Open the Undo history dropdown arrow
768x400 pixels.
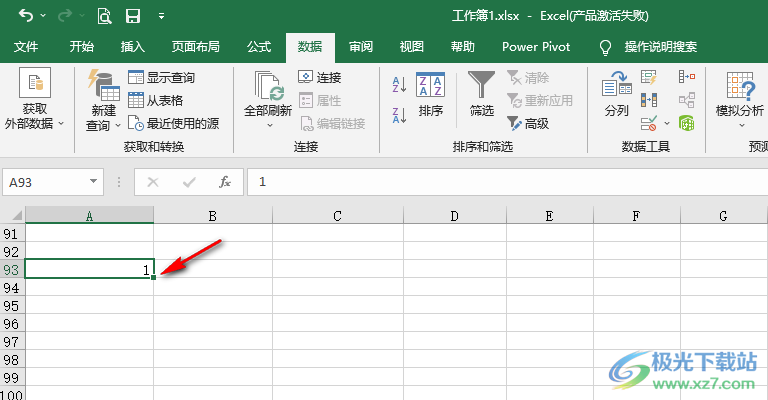click(x=43, y=16)
